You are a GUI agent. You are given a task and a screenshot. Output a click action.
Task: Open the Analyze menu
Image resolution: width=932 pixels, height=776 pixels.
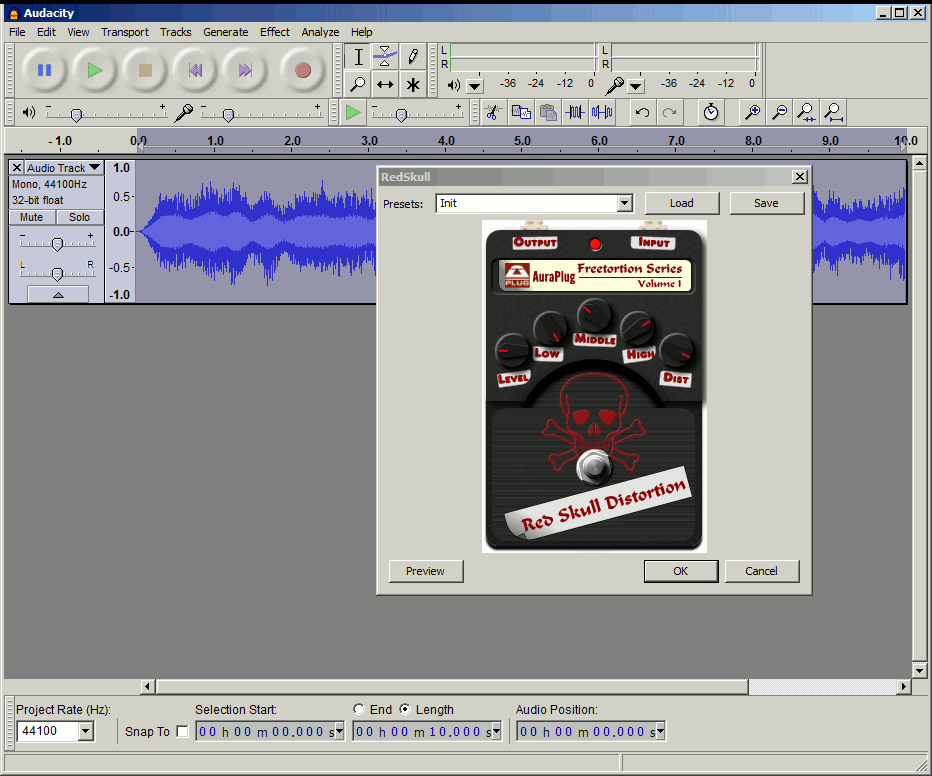coord(320,32)
